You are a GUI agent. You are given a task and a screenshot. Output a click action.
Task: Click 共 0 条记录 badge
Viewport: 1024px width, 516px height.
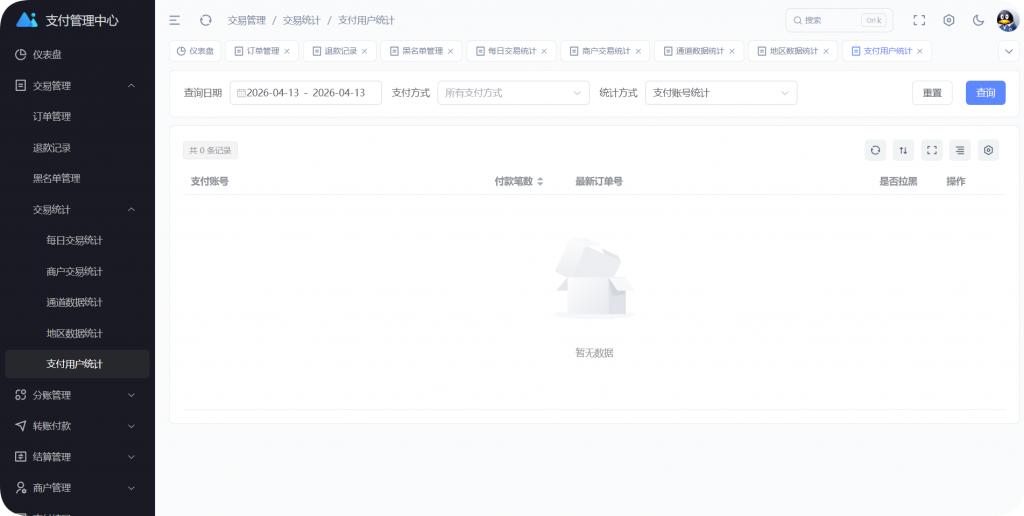pos(210,151)
